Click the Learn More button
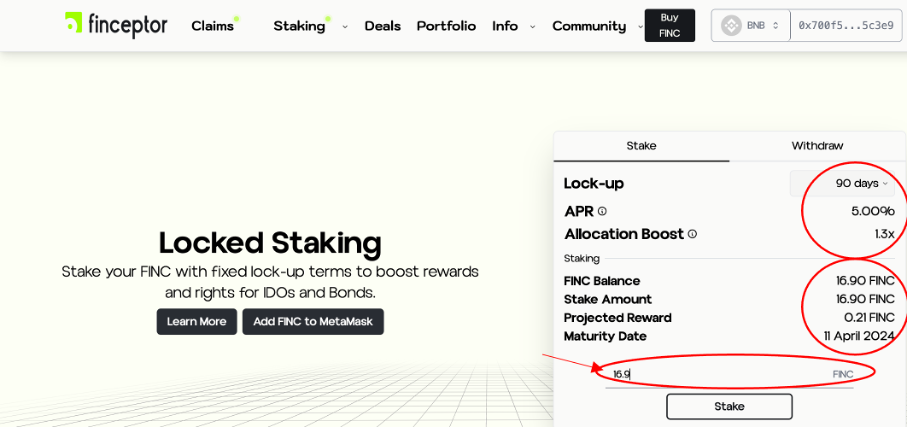908x428 pixels. tap(197, 321)
